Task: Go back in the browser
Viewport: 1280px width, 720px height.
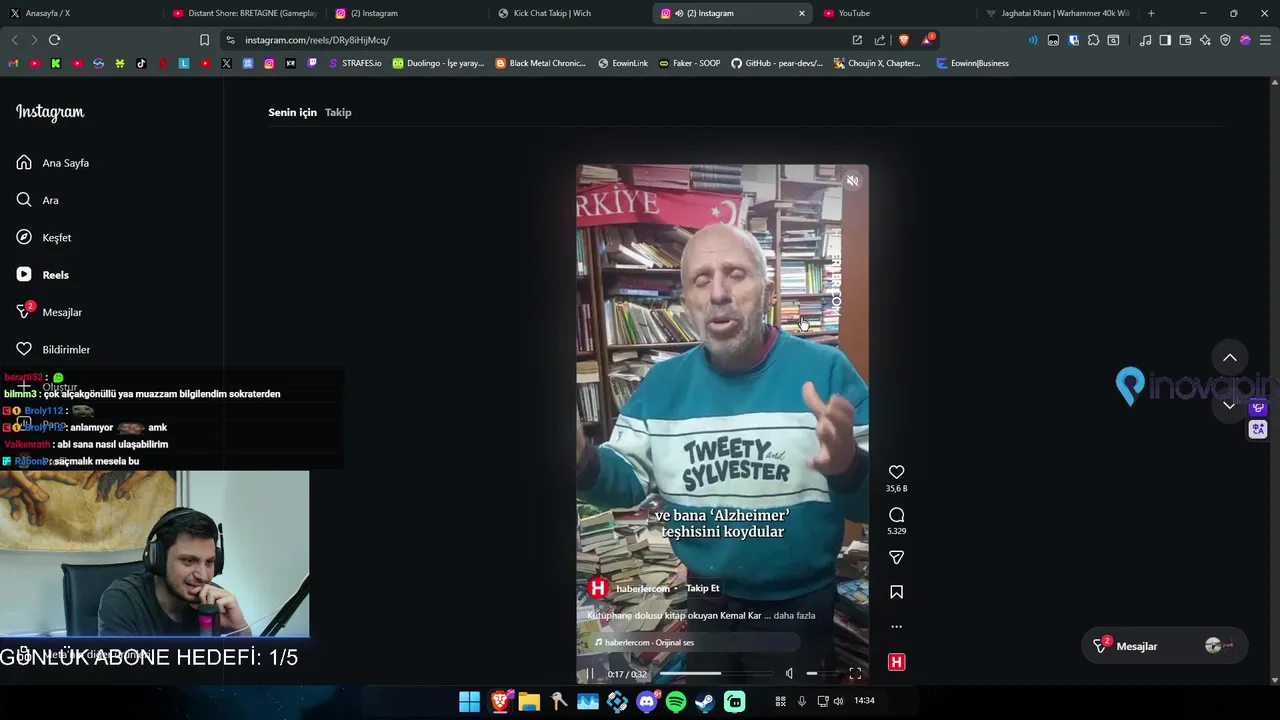Action: (x=14, y=40)
